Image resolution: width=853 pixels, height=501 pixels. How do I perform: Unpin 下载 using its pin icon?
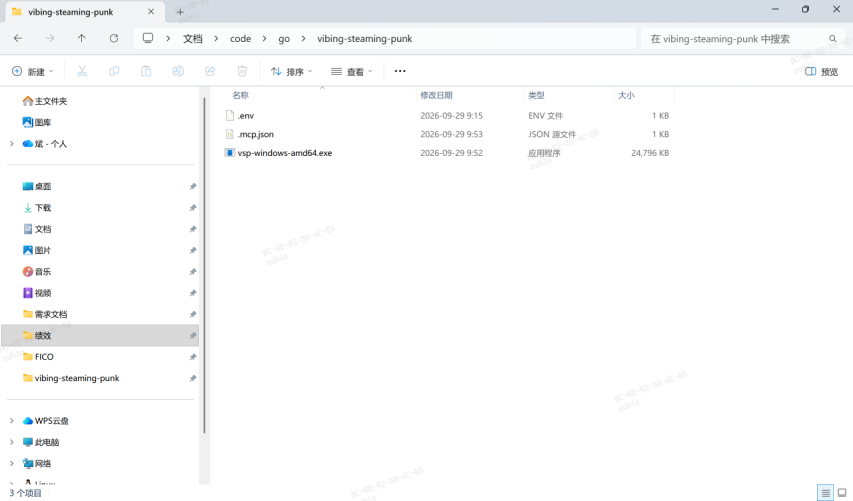(193, 208)
